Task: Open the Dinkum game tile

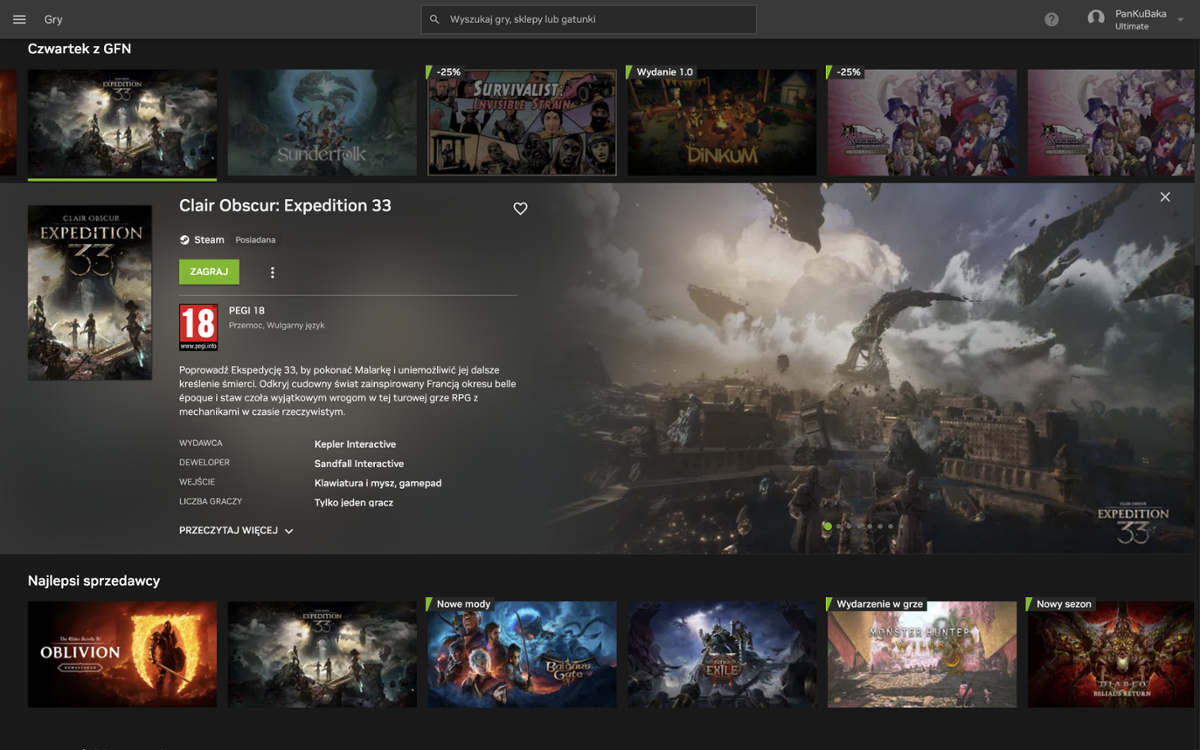Action: click(722, 123)
